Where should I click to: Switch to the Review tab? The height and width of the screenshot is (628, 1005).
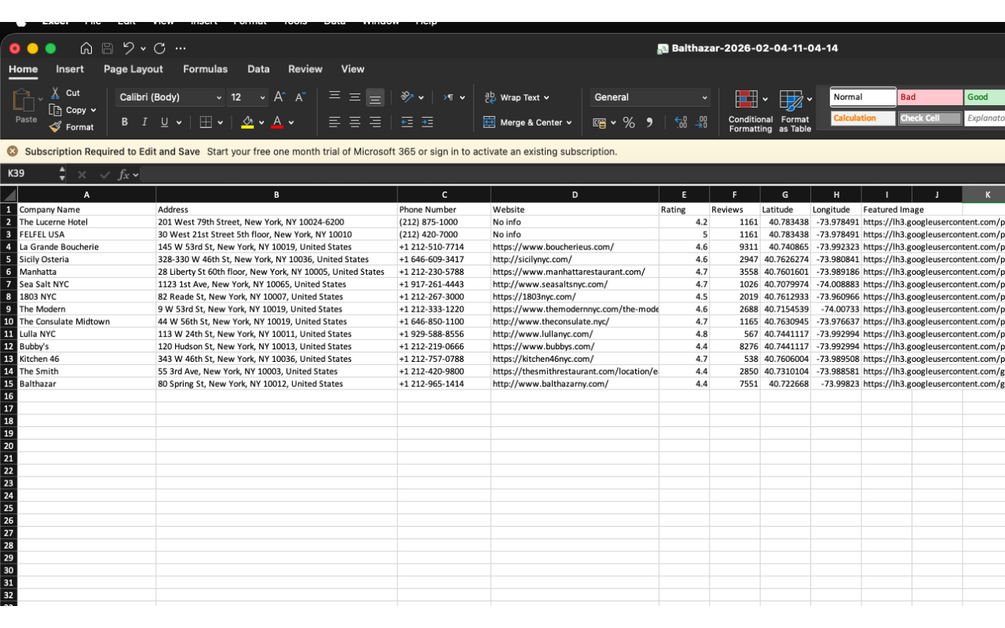305,69
